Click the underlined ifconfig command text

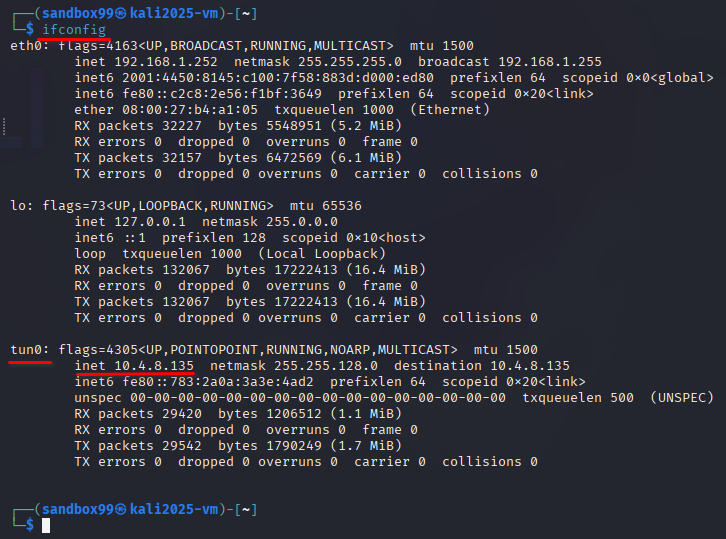74,30
